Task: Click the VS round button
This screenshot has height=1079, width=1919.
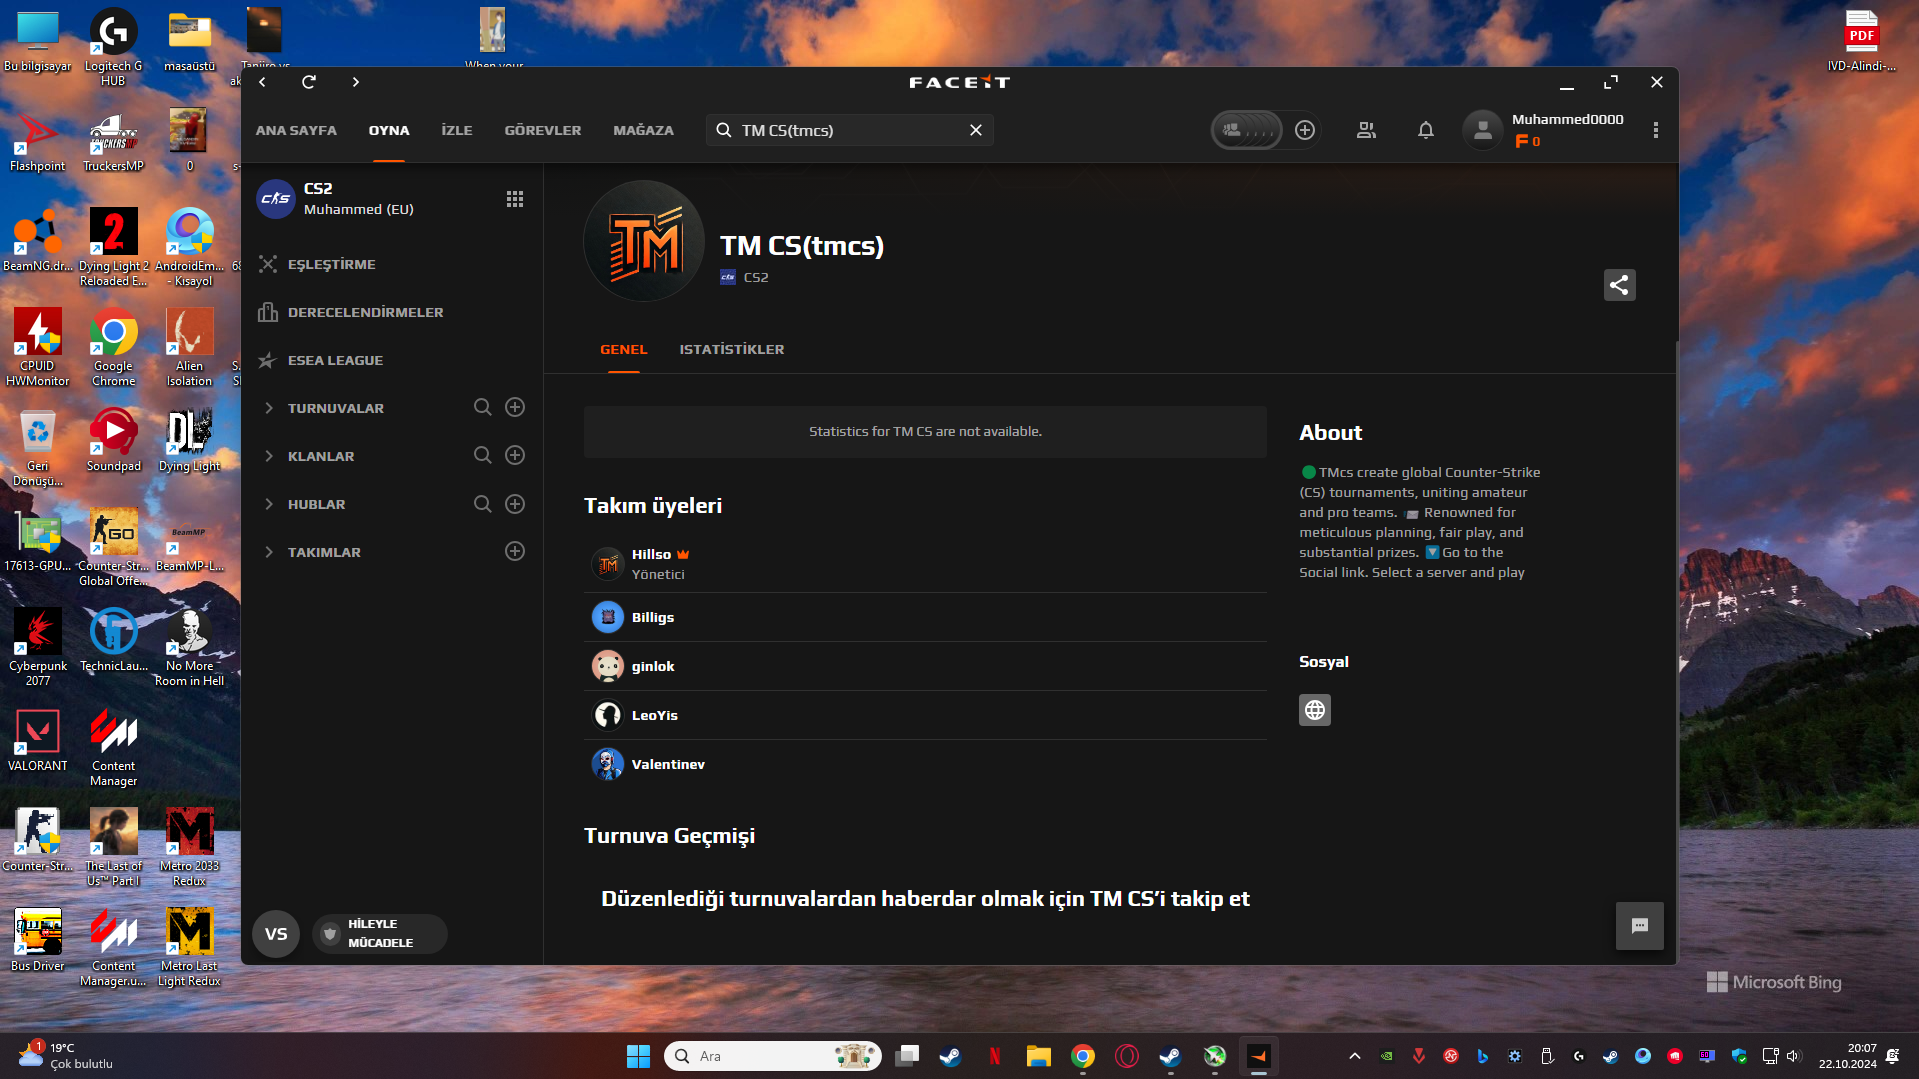Action: [x=276, y=934]
